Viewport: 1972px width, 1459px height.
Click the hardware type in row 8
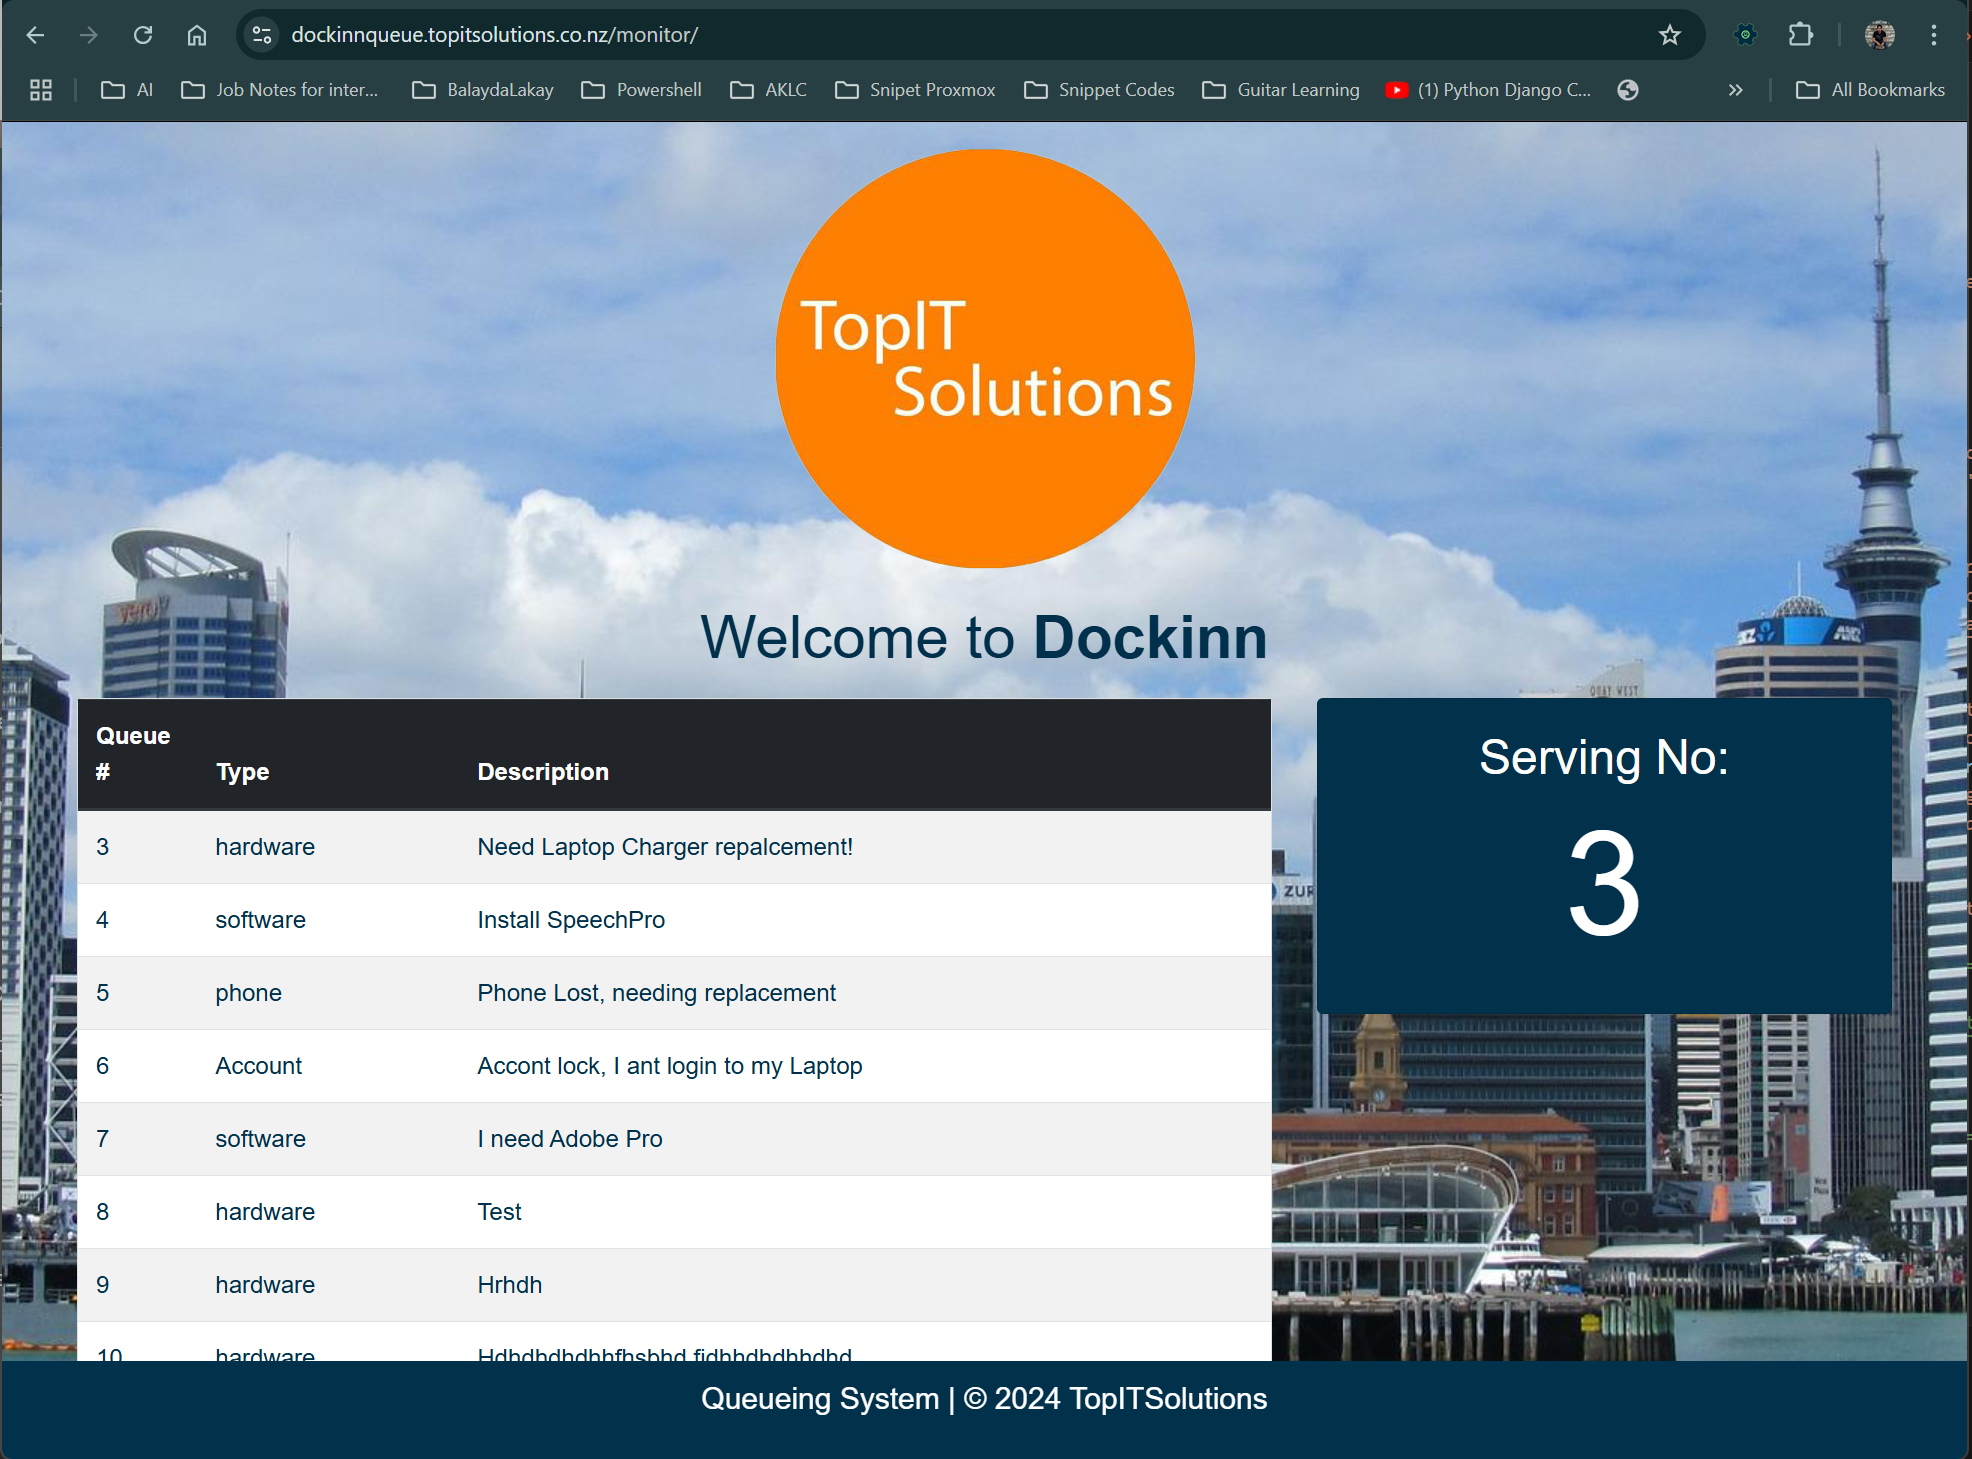pyautogui.click(x=265, y=1212)
